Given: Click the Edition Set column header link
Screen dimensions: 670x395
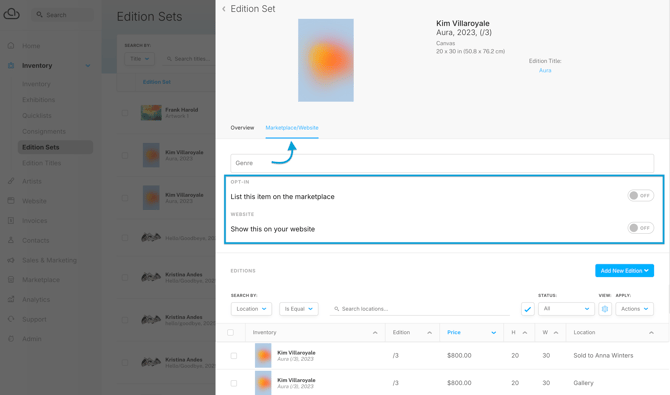Looking at the screenshot, I should tap(157, 82).
